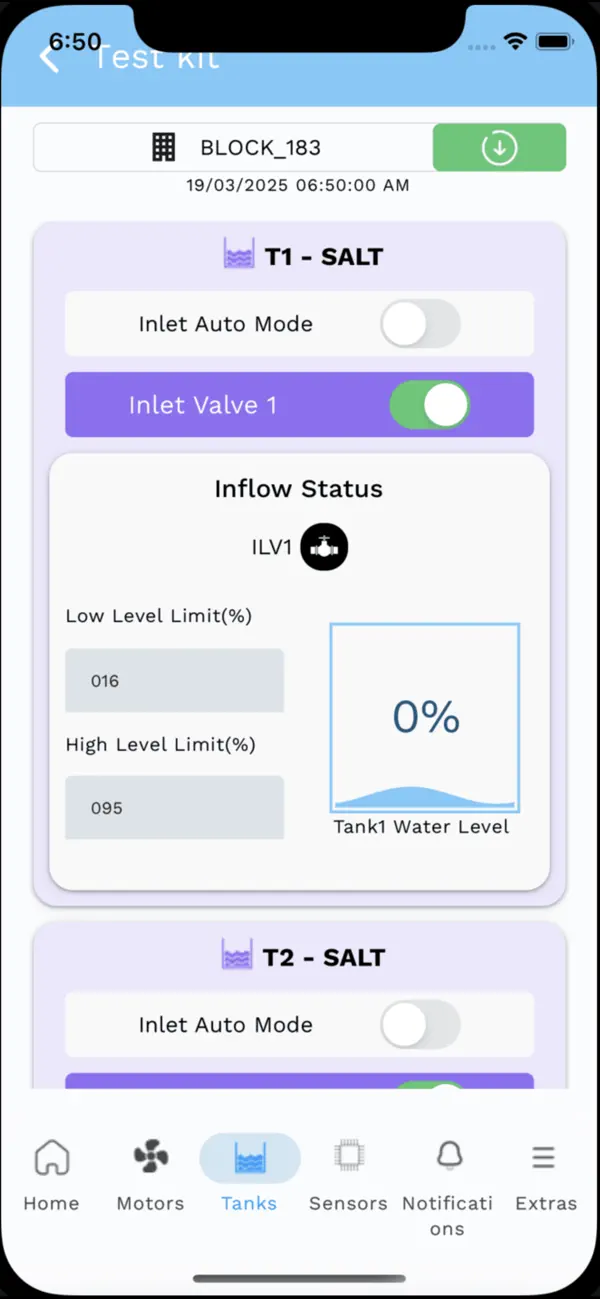Enable Inlet Auto Mode for T2
This screenshot has width=600, height=1299.
(x=419, y=1024)
